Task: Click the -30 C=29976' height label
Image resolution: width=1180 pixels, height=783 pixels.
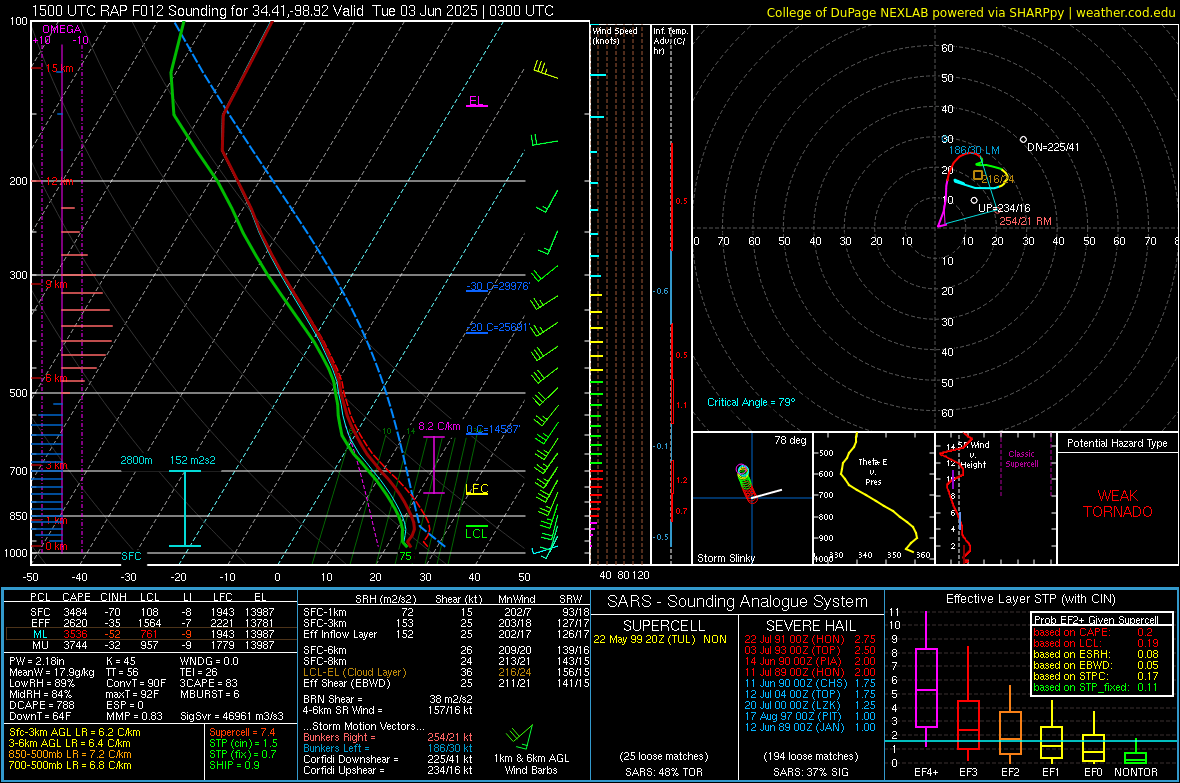Action: pos(498,286)
